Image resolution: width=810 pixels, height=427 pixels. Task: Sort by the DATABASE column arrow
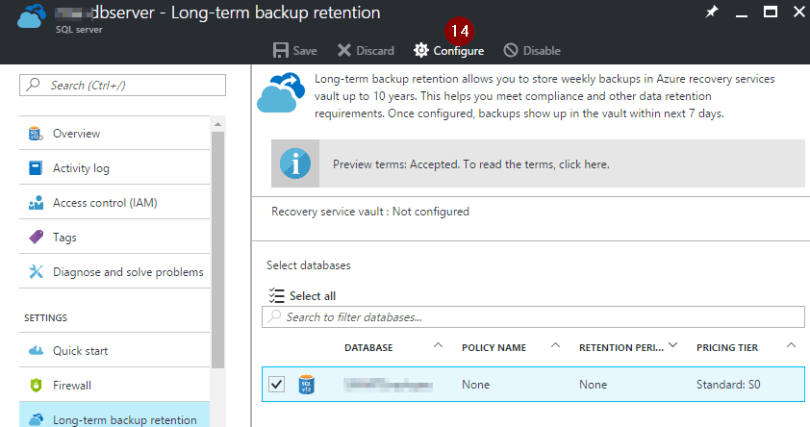(x=438, y=345)
